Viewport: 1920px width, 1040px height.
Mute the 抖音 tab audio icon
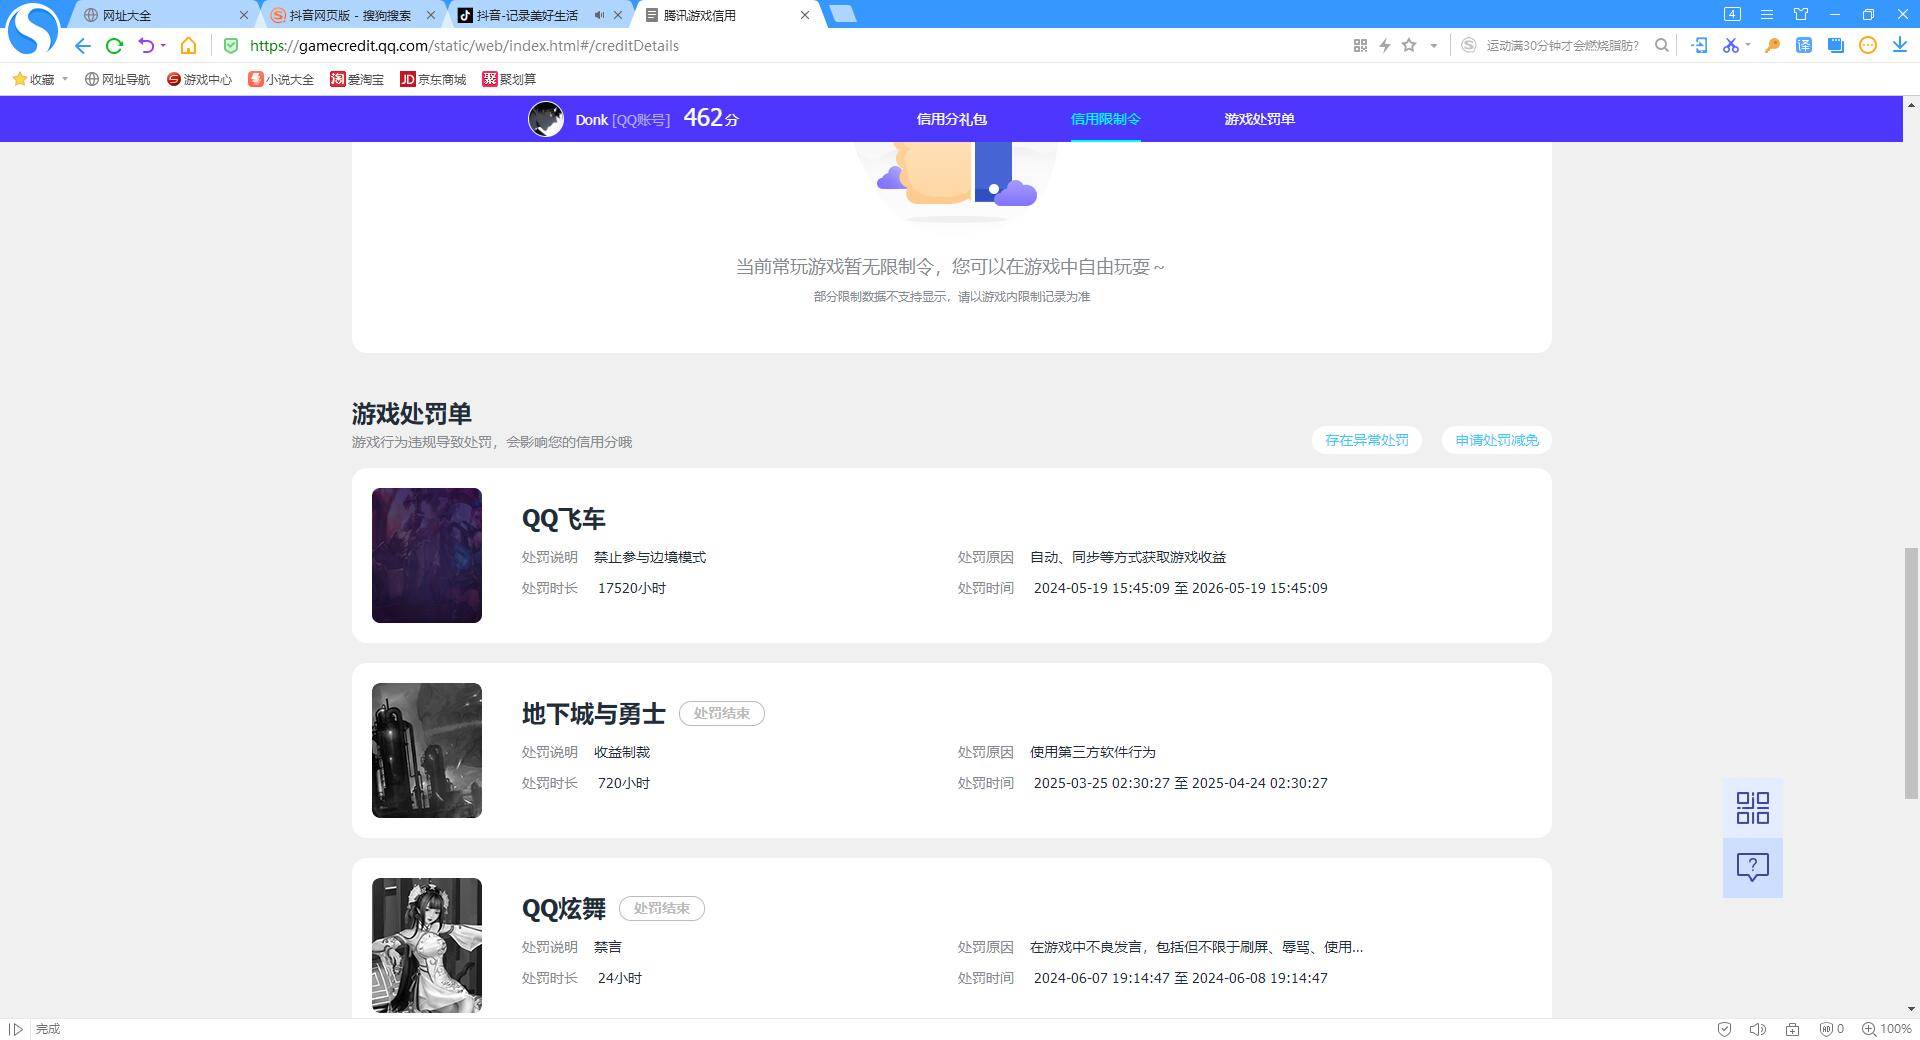[599, 15]
